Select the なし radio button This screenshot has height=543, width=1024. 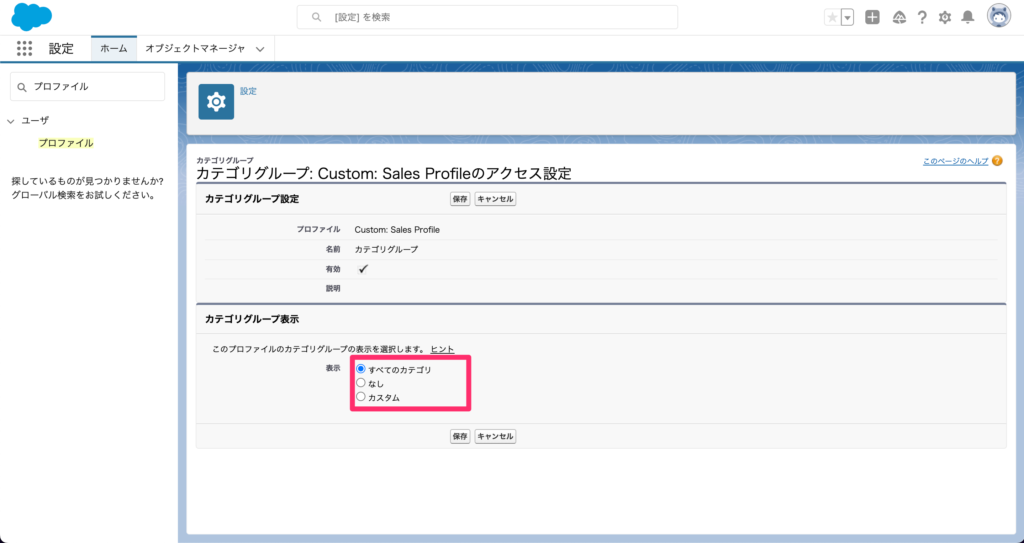360,383
